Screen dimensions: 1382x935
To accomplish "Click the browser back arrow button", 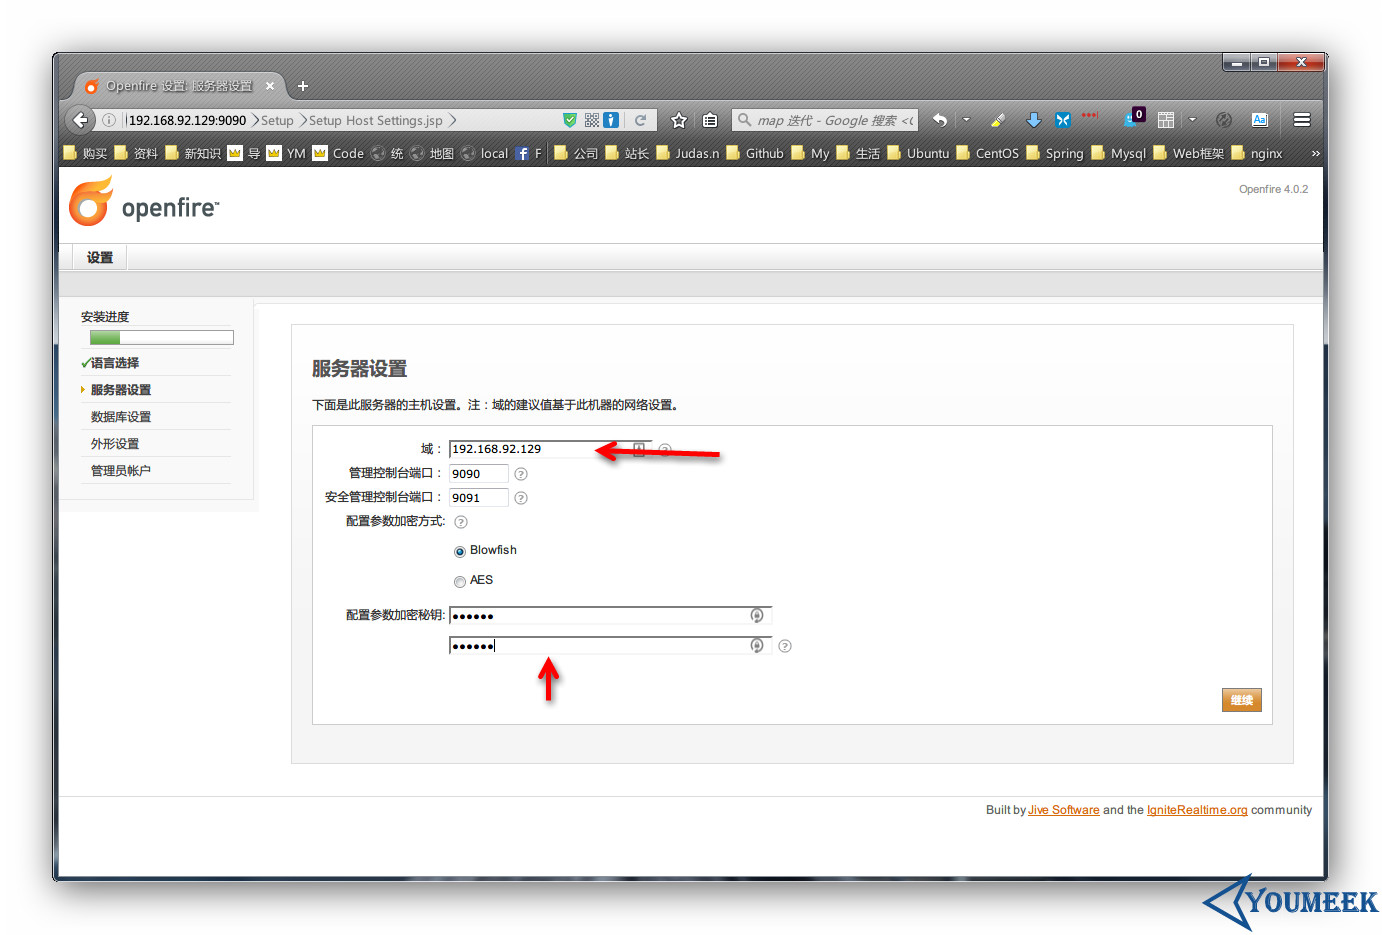I will [x=81, y=120].
